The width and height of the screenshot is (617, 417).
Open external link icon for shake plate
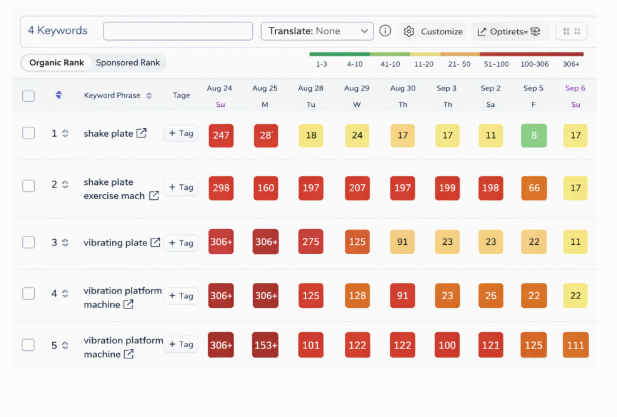pyautogui.click(x=142, y=133)
